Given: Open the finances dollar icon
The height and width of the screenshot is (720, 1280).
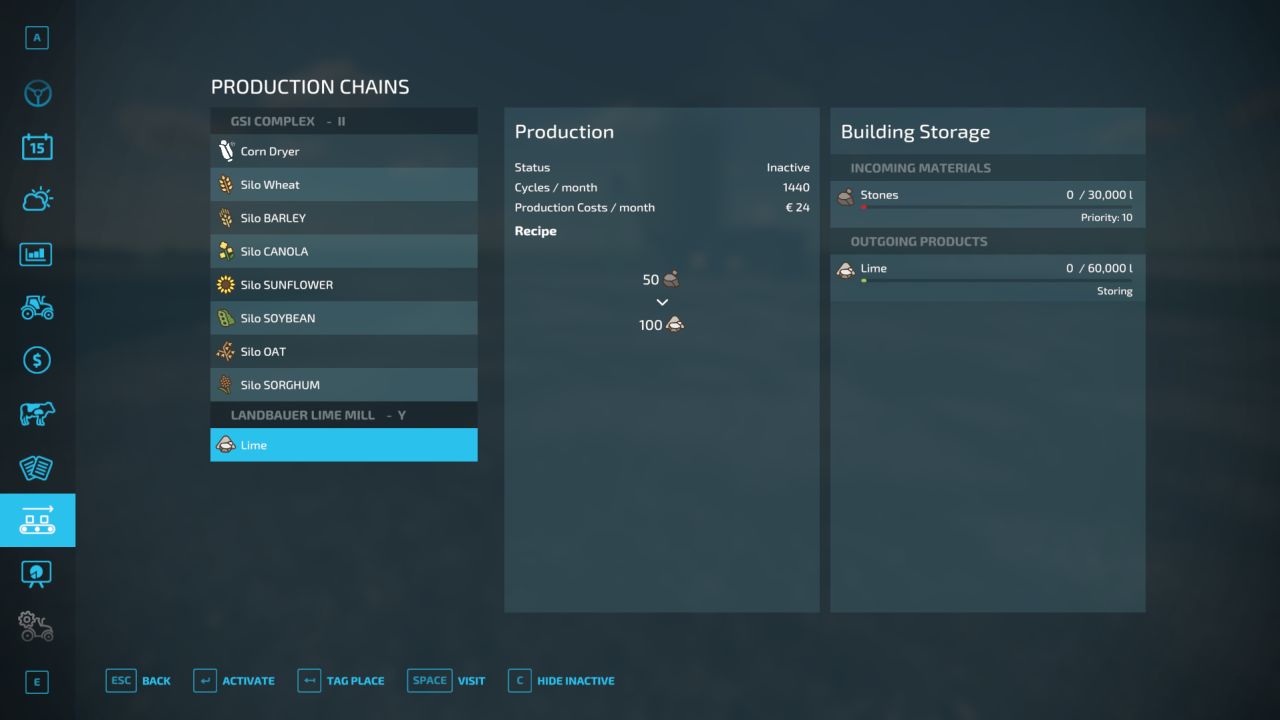Looking at the screenshot, I should tap(37, 360).
